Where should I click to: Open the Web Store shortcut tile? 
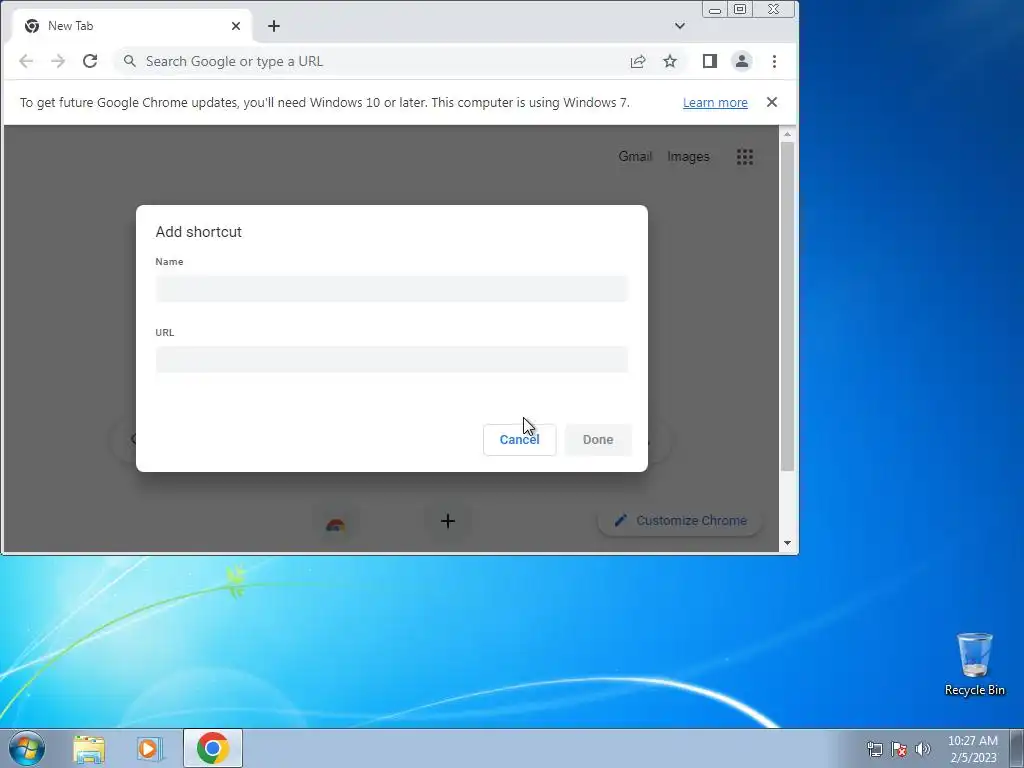(x=335, y=524)
